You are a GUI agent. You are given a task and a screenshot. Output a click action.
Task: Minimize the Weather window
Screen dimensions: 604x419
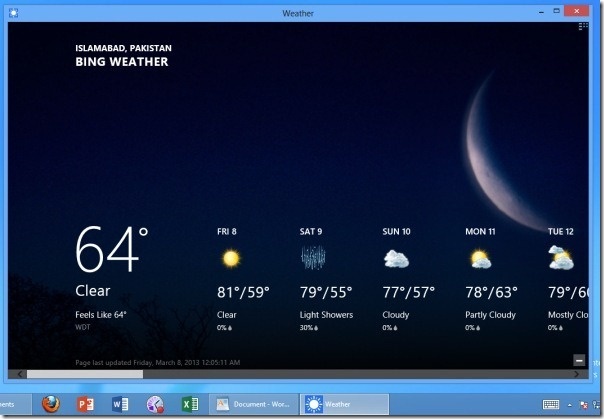tap(541, 12)
